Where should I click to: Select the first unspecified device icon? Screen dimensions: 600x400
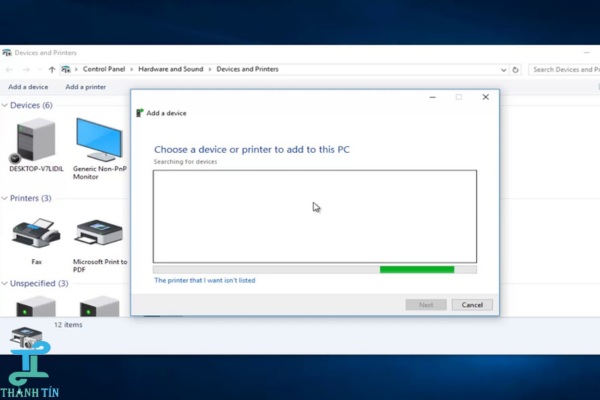click(36, 306)
